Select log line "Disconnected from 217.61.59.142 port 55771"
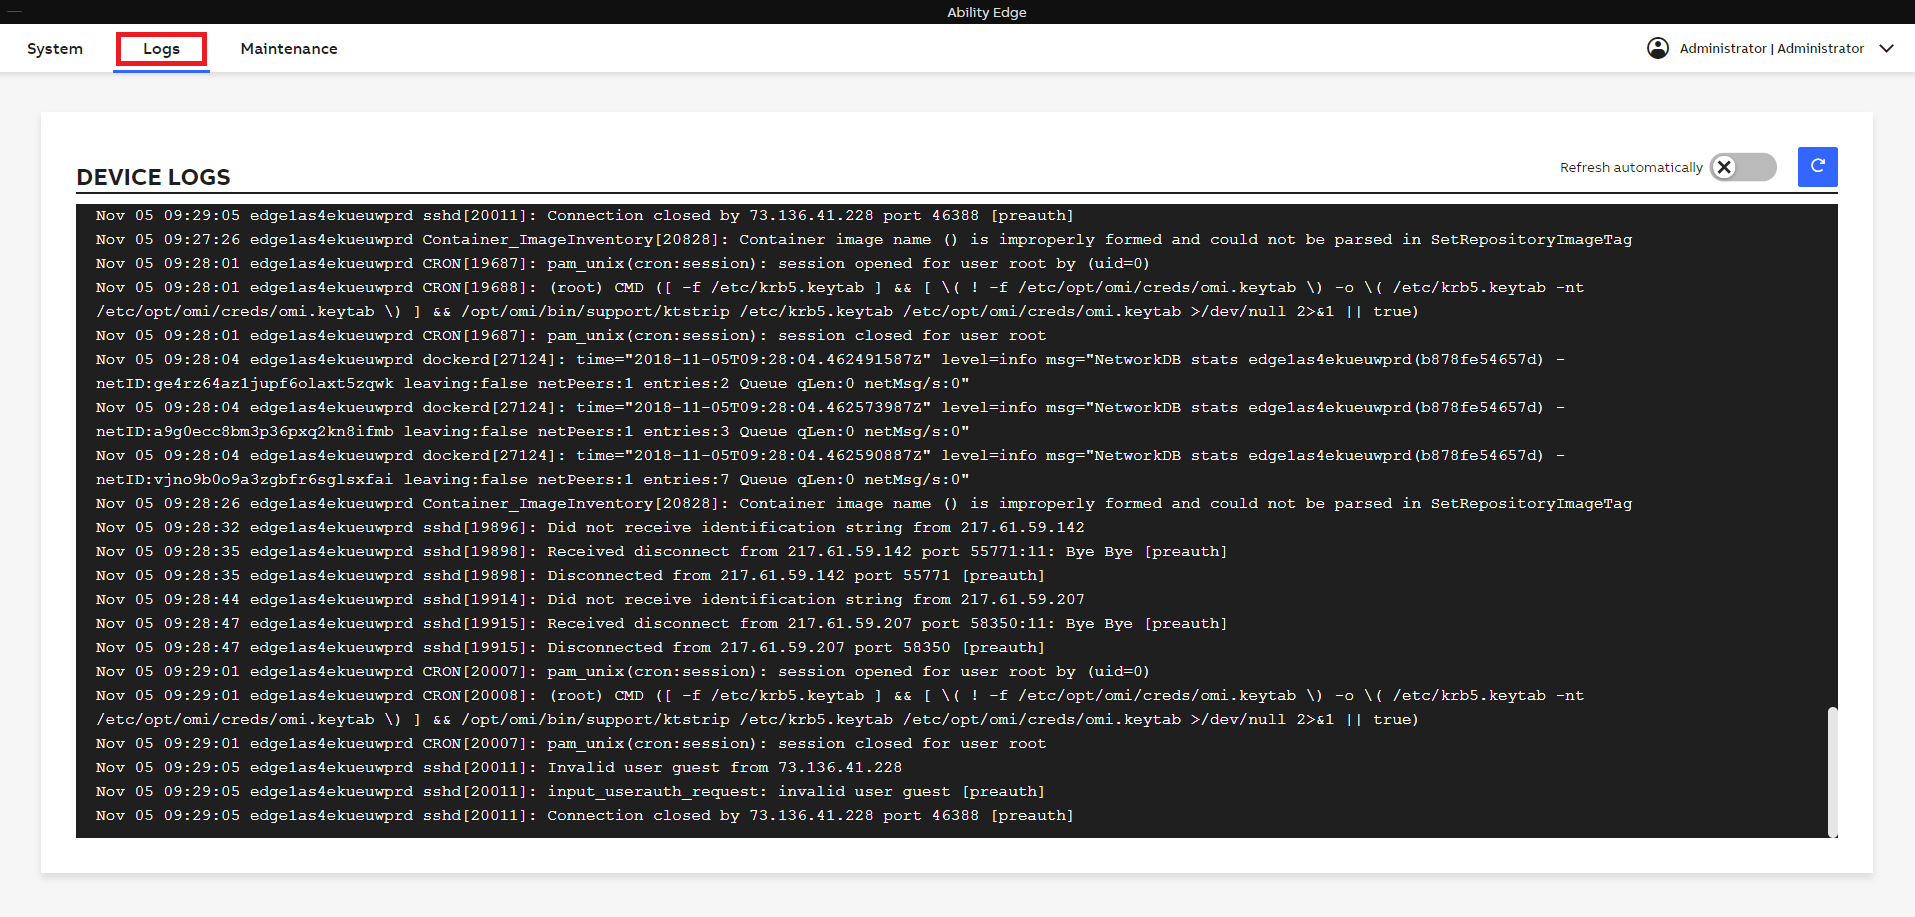The image size is (1915, 917). click(x=570, y=575)
